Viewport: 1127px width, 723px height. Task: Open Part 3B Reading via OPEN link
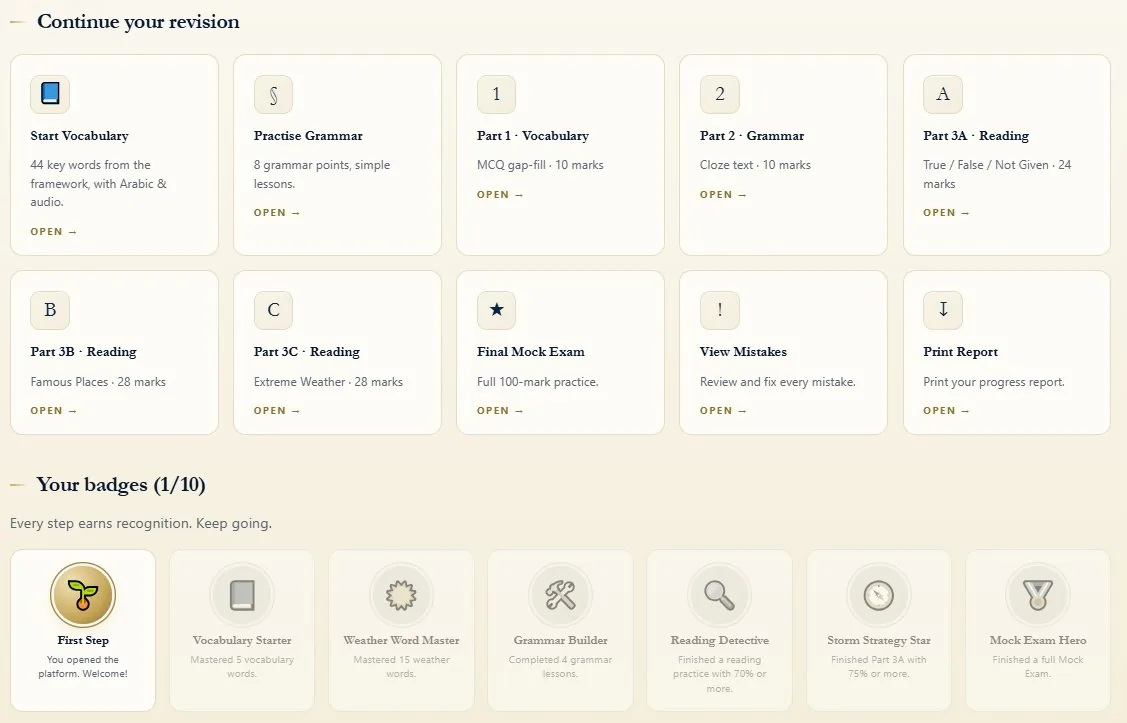point(53,411)
